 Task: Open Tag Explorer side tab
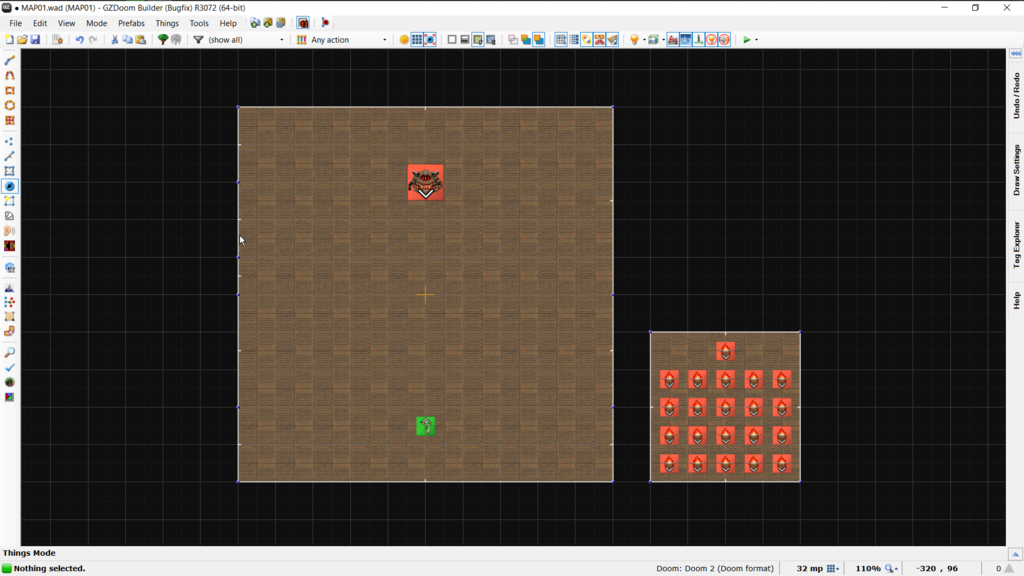(x=1016, y=245)
